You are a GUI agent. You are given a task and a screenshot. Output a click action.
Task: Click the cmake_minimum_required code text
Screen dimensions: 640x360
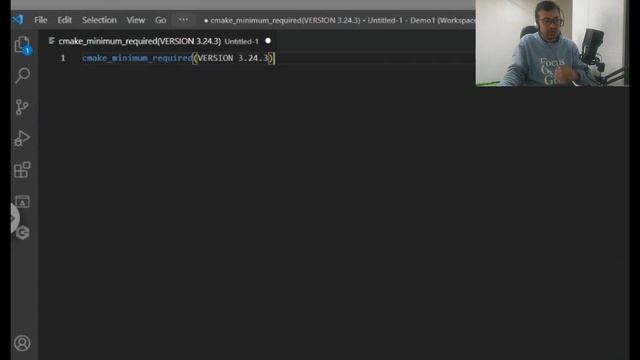point(137,58)
